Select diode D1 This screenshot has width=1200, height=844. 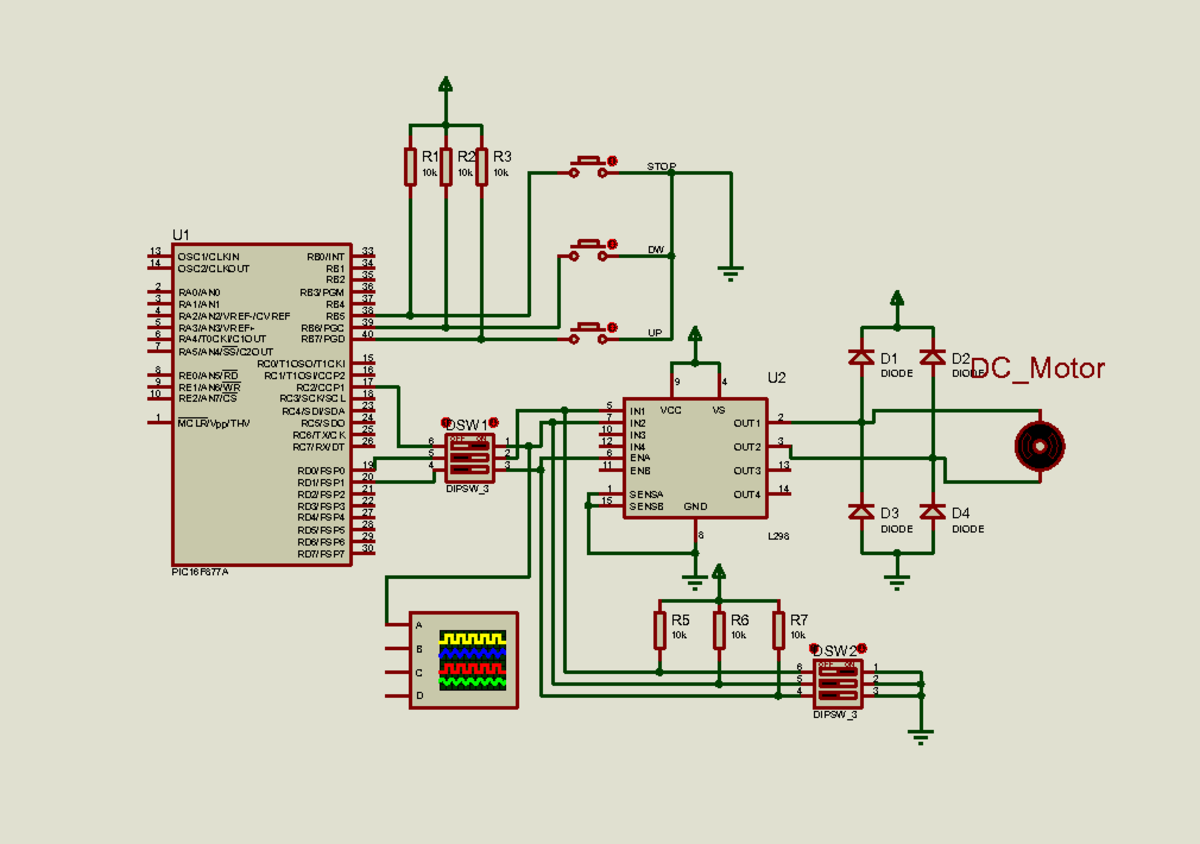863,355
